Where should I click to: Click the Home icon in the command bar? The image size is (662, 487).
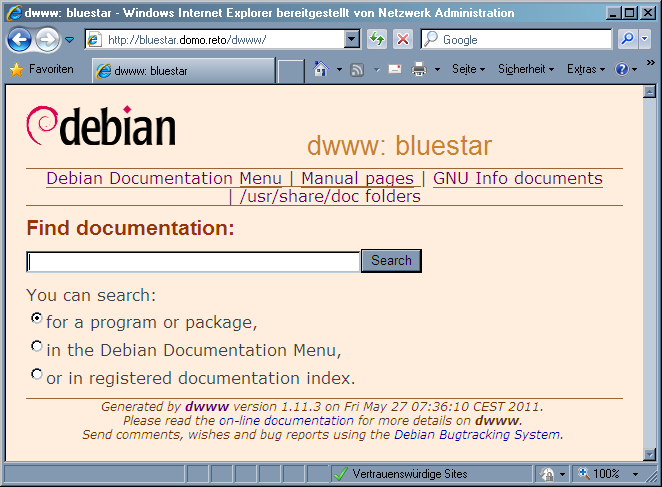[321, 70]
